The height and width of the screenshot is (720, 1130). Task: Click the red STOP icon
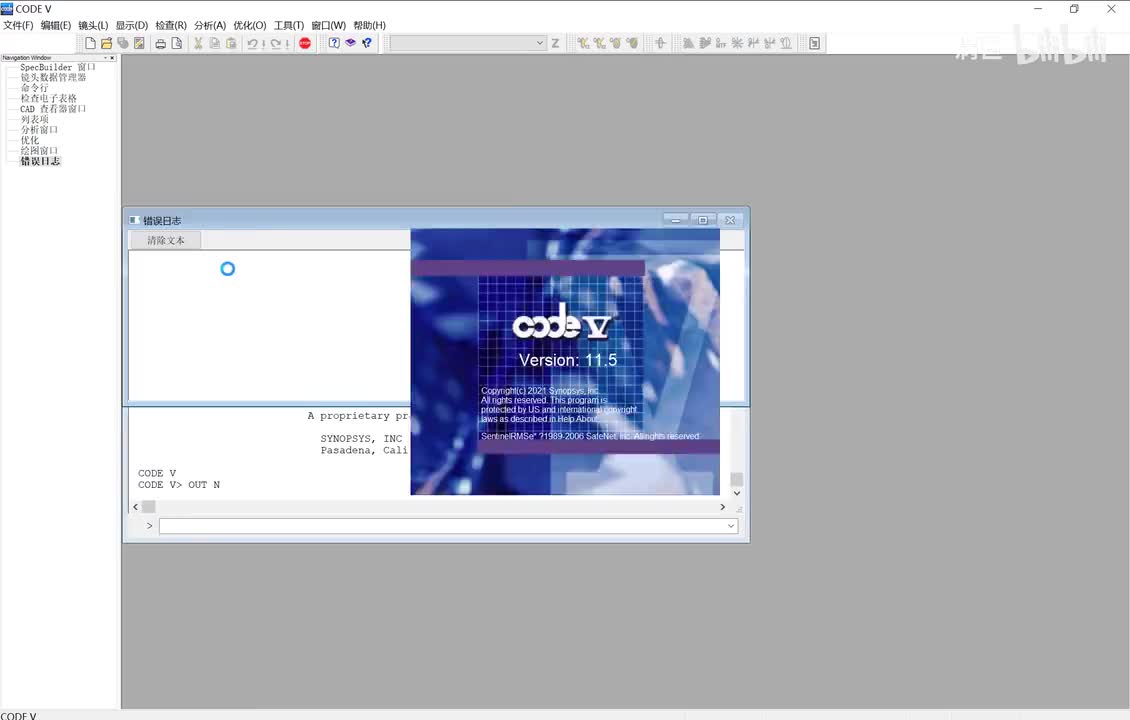(x=305, y=43)
